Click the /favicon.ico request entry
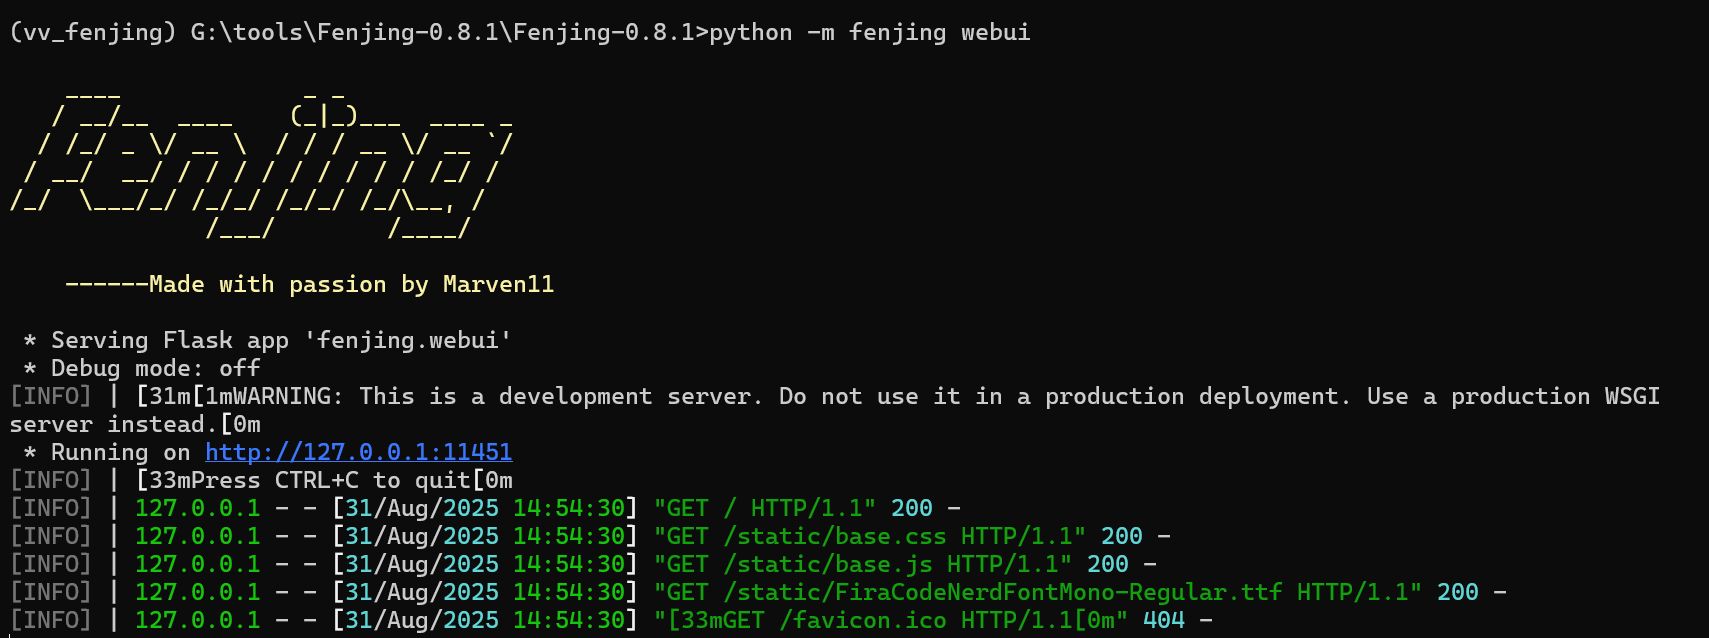The width and height of the screenshot is (1709, 638). point(862,621)
